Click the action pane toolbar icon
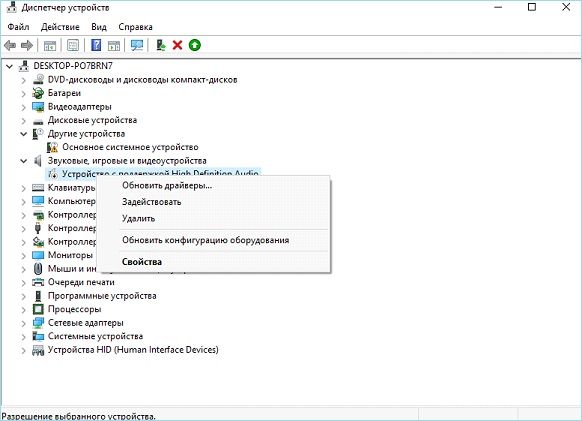Image resolution: width=582 pixels, height=421 pixels. point(114,46)
